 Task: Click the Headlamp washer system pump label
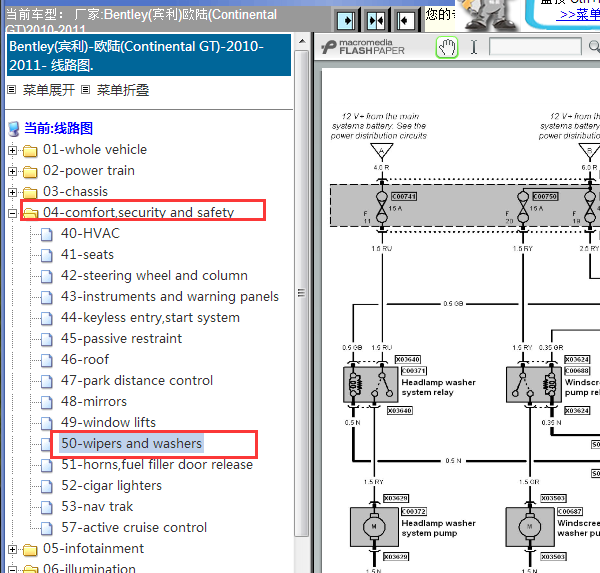pyautogui.click(x=439, y=528)
